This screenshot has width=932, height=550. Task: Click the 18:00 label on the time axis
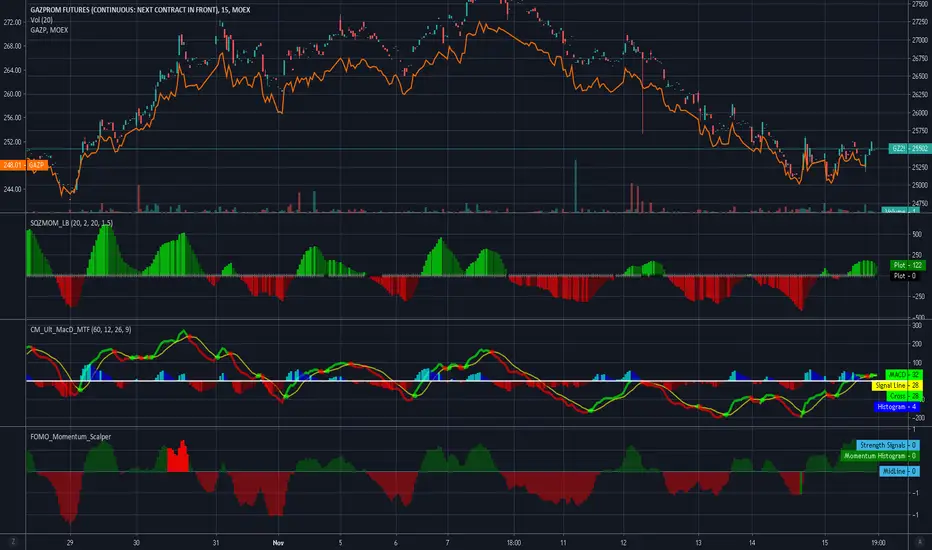coord(514,543)
